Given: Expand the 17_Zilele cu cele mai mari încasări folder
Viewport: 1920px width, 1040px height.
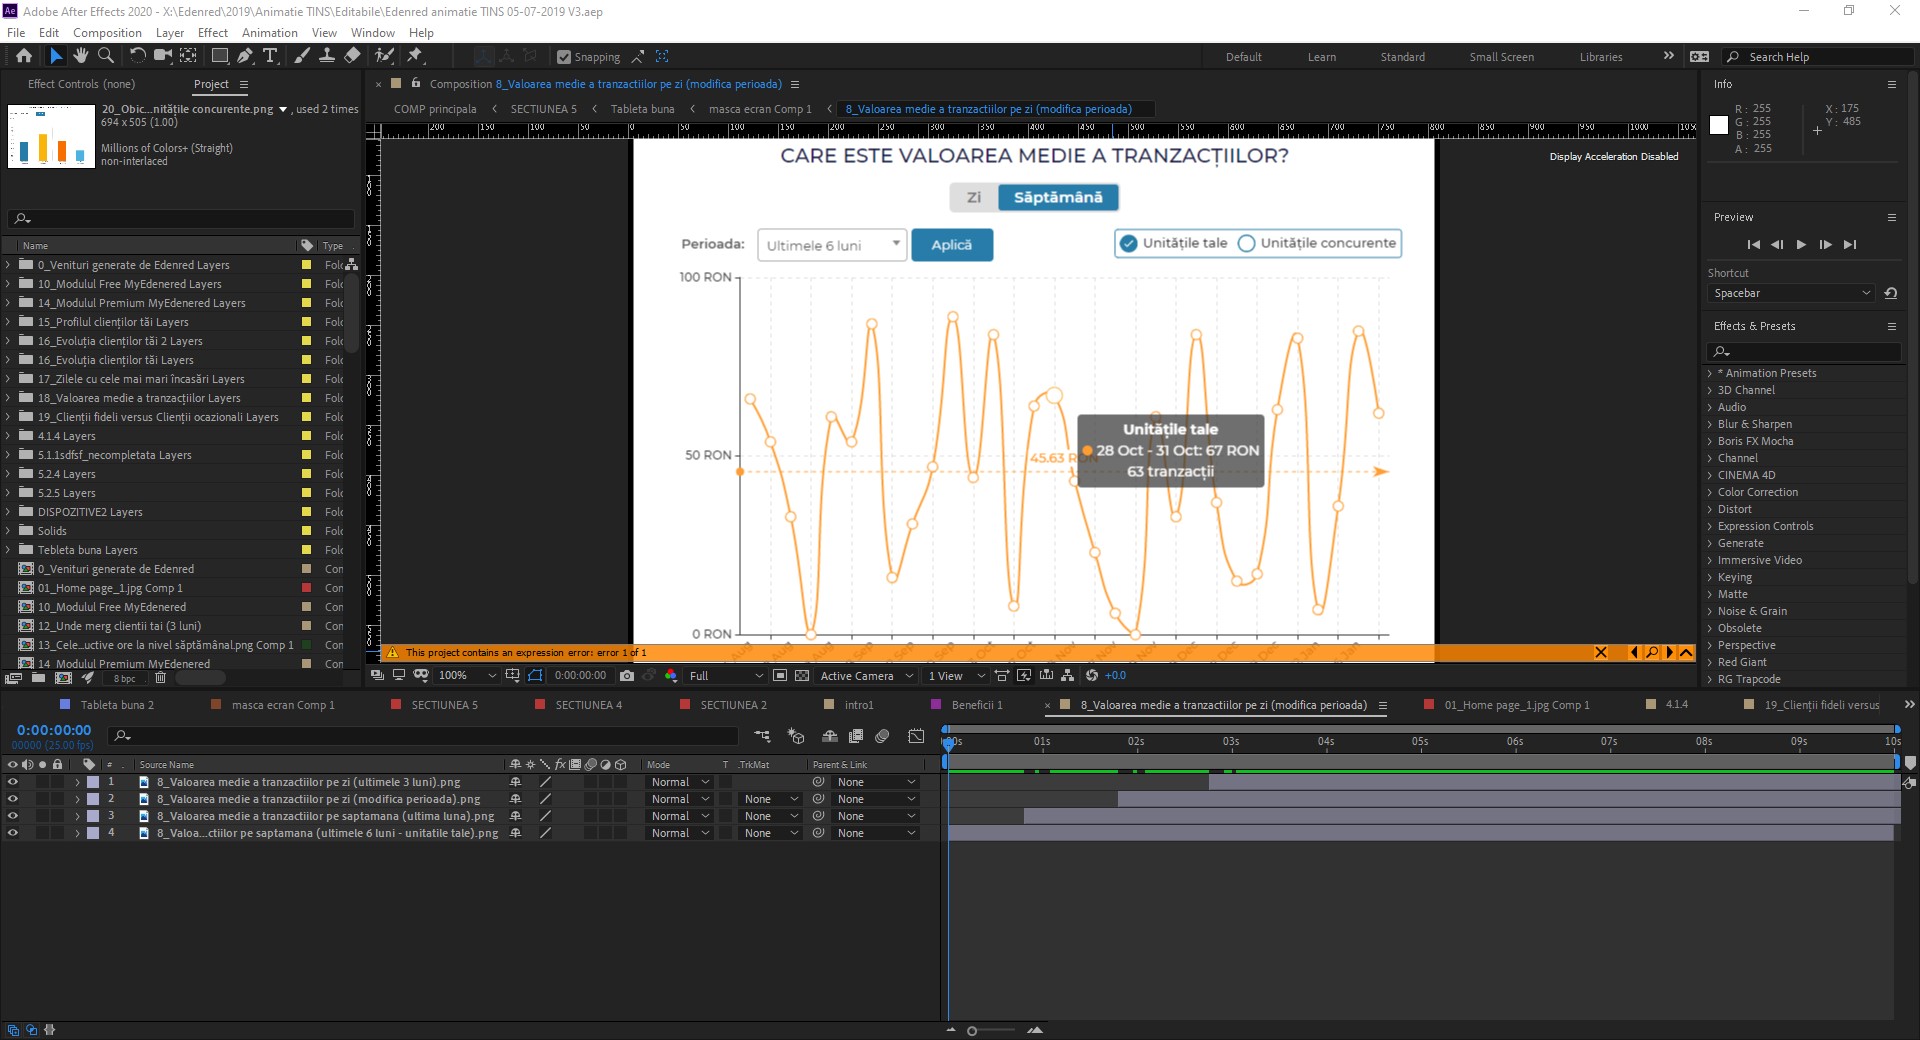Looking at the screenshot, I should tap(8, 379).
